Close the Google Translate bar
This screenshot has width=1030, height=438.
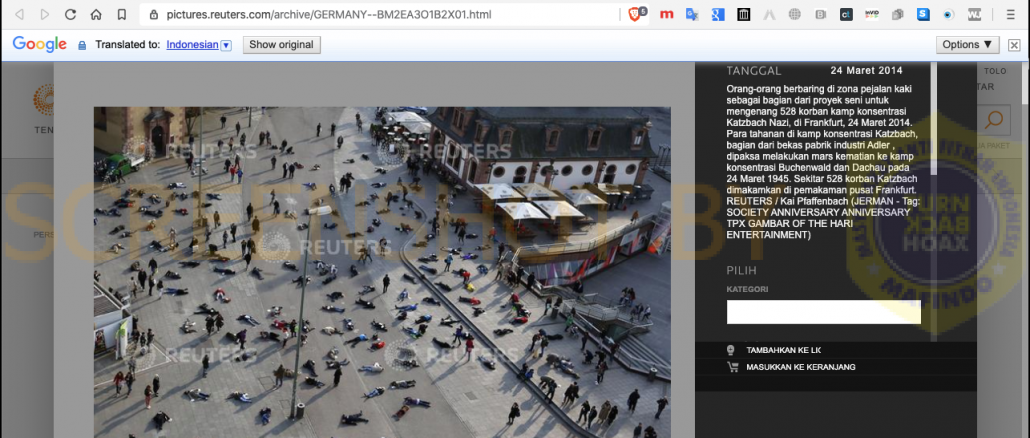pos(1014,45)
